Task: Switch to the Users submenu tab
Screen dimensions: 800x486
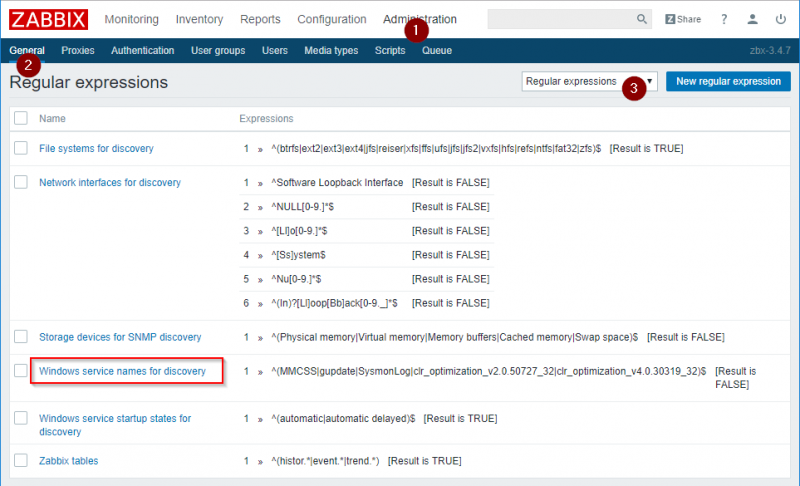Action: tap(275, 50)
